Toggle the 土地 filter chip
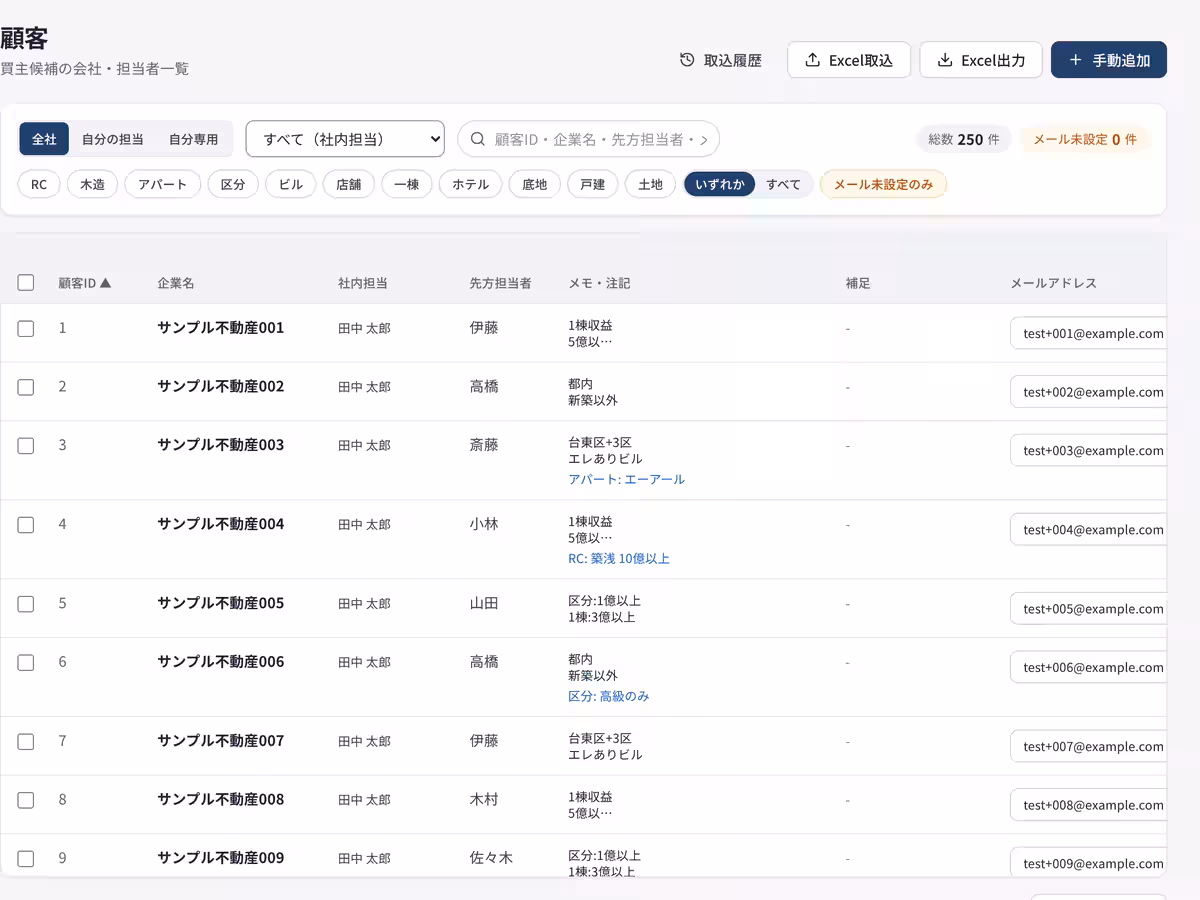 pyautogui.click(x=651, y=184)
